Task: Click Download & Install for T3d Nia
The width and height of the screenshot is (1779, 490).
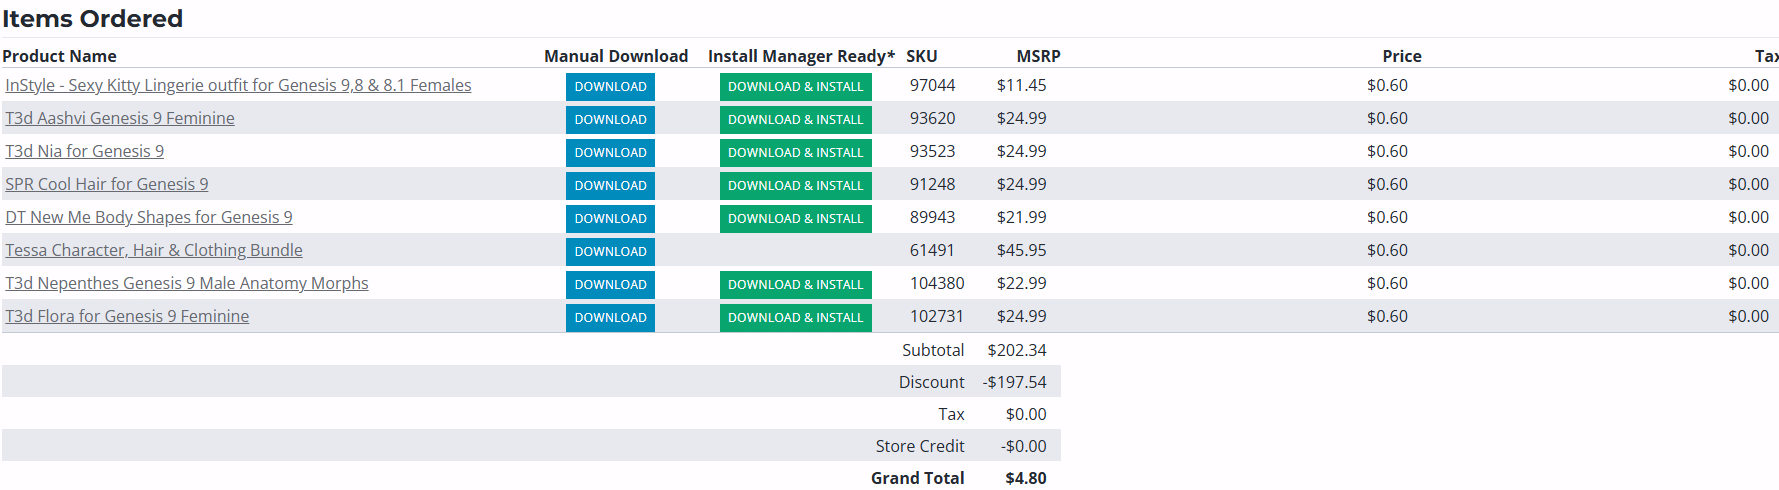Action: (795, 152)
